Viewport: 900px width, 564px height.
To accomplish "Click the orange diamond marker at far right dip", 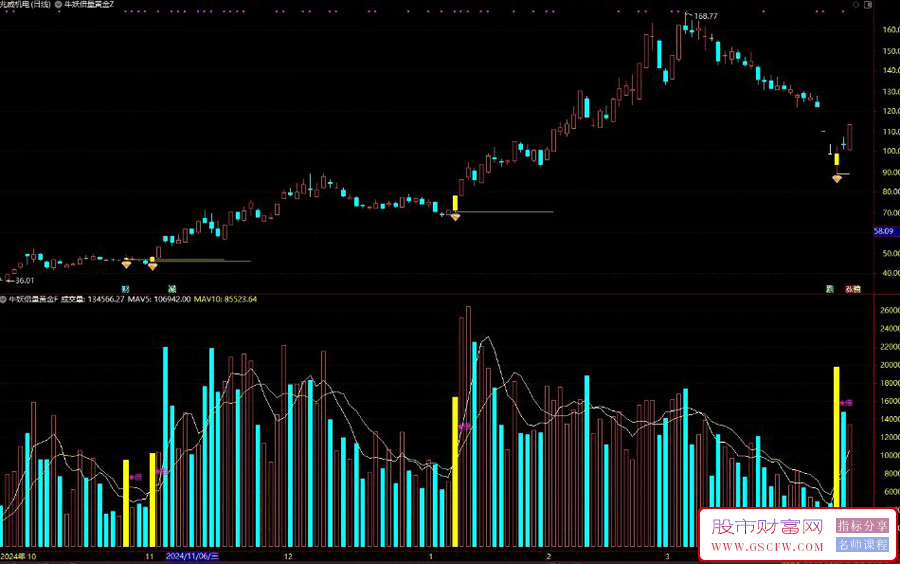I will [837, 179].
